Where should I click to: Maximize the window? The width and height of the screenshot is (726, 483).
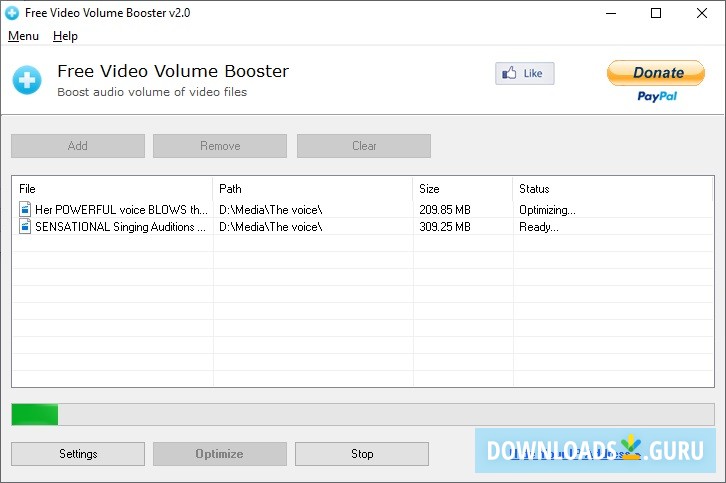[656, 13]
